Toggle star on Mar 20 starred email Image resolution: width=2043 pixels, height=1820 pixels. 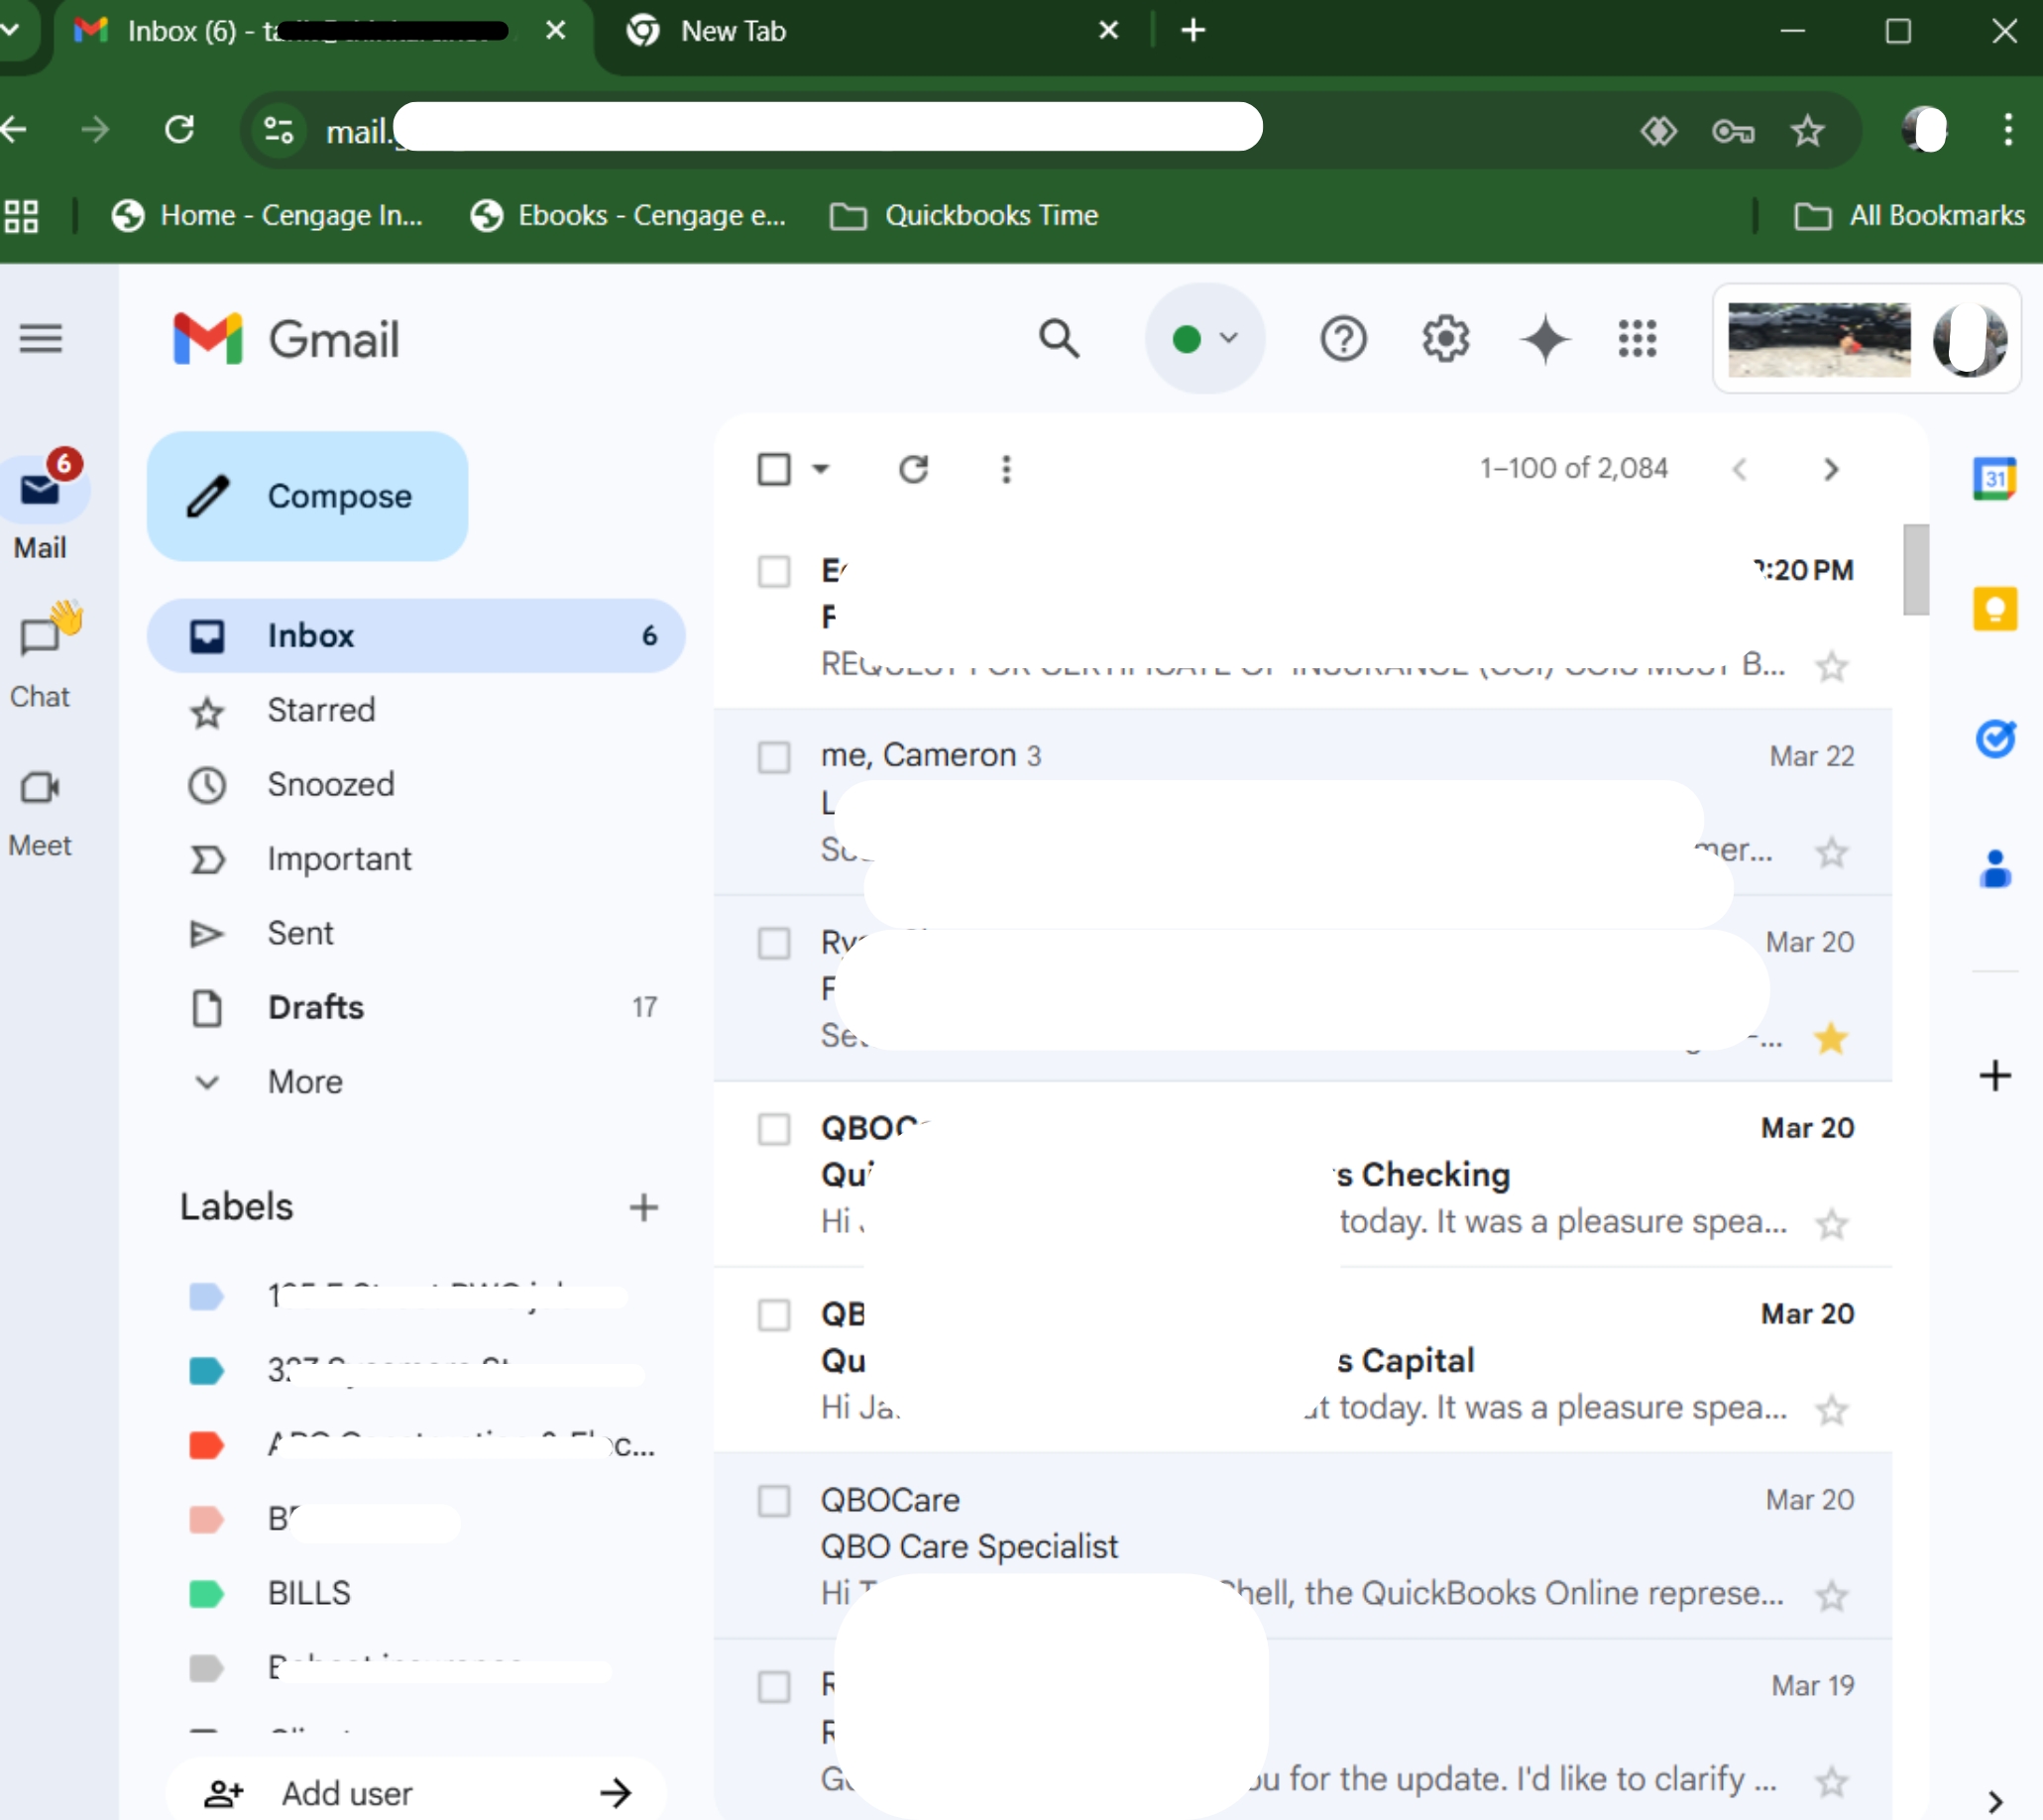pyautogui.click(x=1831, y=1039)
